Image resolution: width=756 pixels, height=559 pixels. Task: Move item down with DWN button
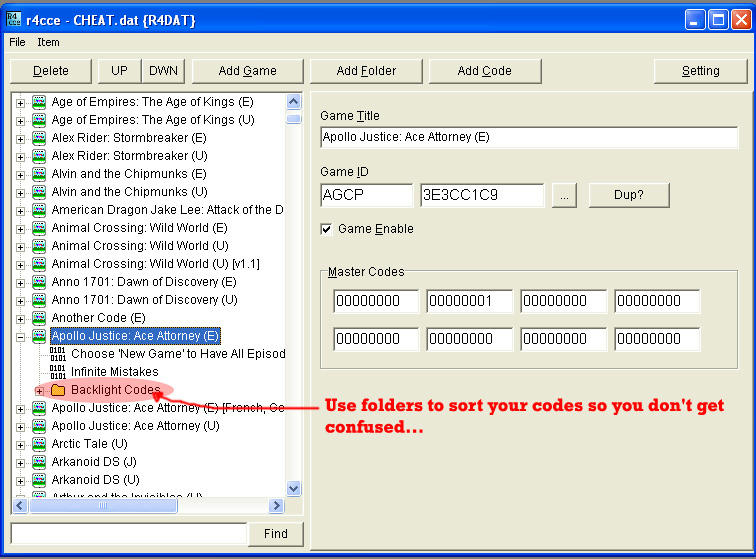point(163,71)
